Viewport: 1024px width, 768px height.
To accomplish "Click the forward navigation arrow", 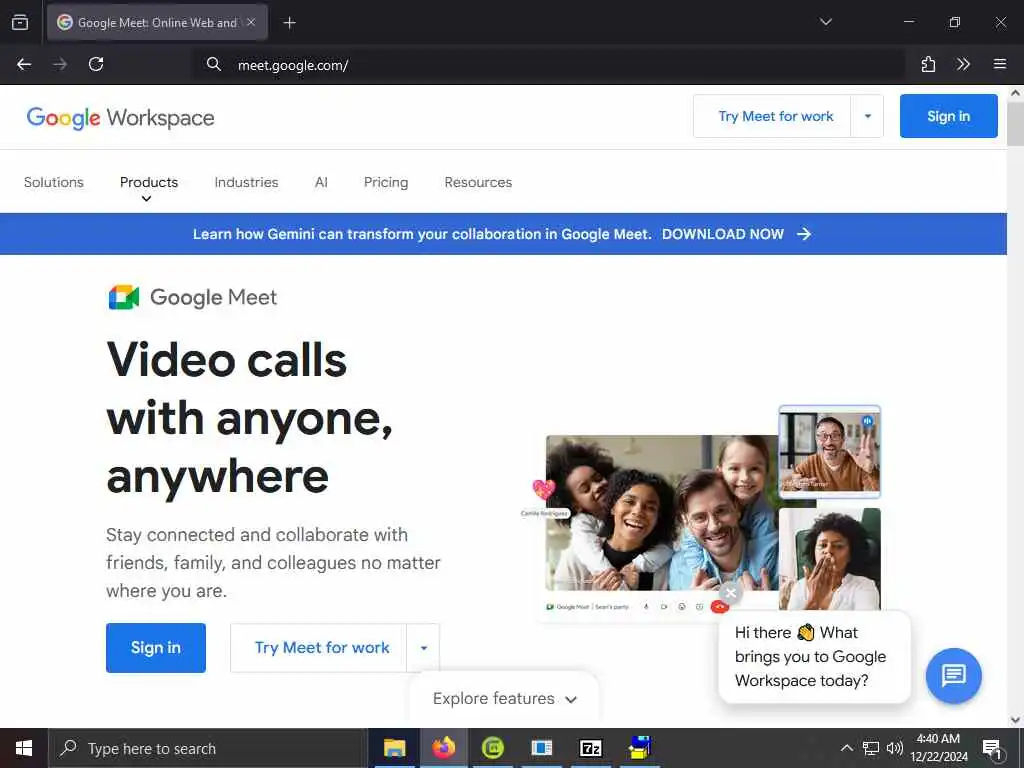I will (x=60, y=64).
